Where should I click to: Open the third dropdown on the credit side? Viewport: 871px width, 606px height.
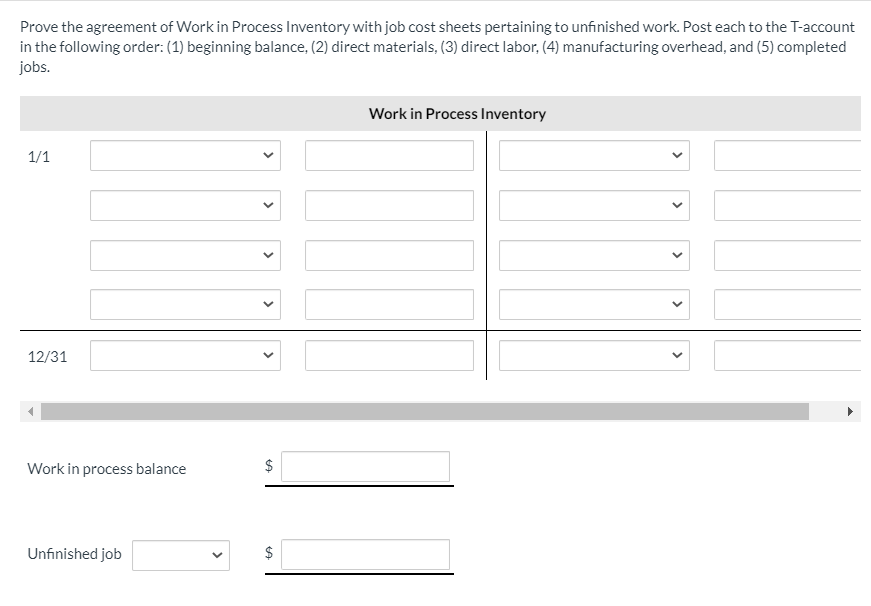(x=594, y=255)
